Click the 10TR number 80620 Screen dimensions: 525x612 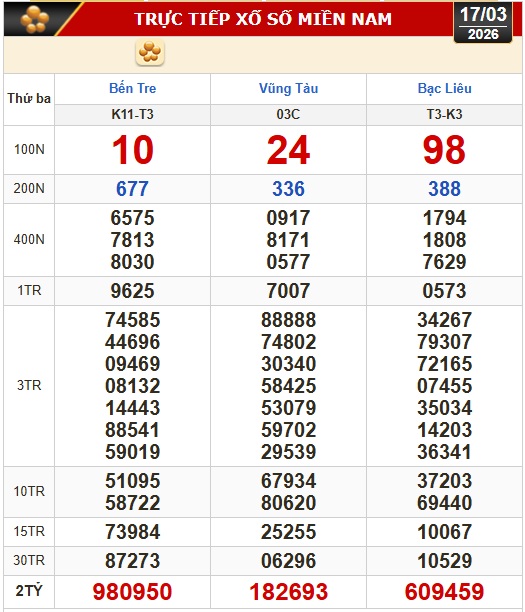click(x=288, y=503)
